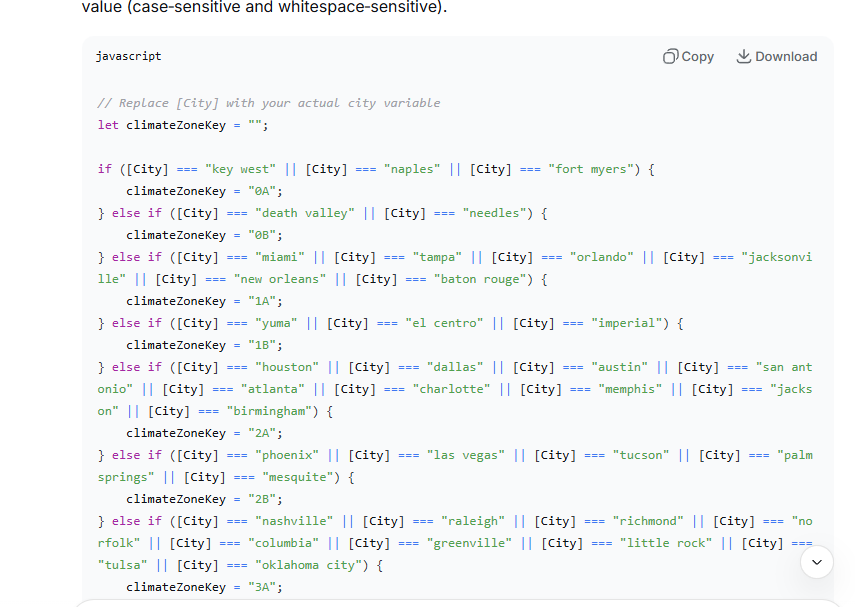
Task: Click the Copy button label
Action: [698, 57]
